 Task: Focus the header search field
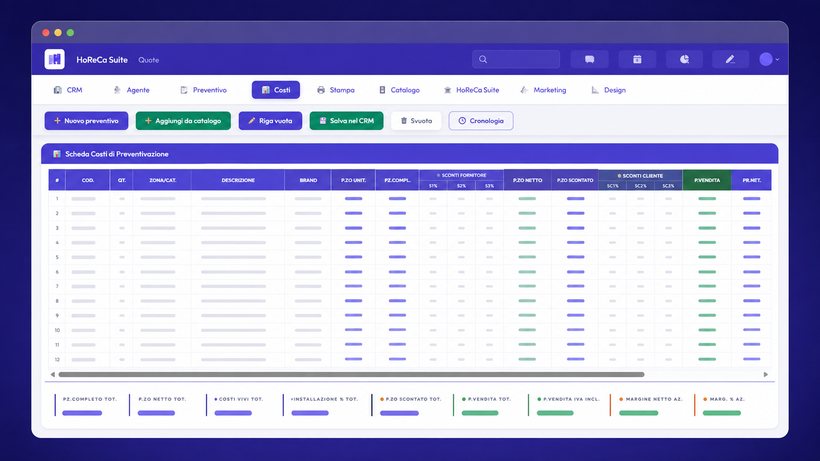[x=516, y=59]
